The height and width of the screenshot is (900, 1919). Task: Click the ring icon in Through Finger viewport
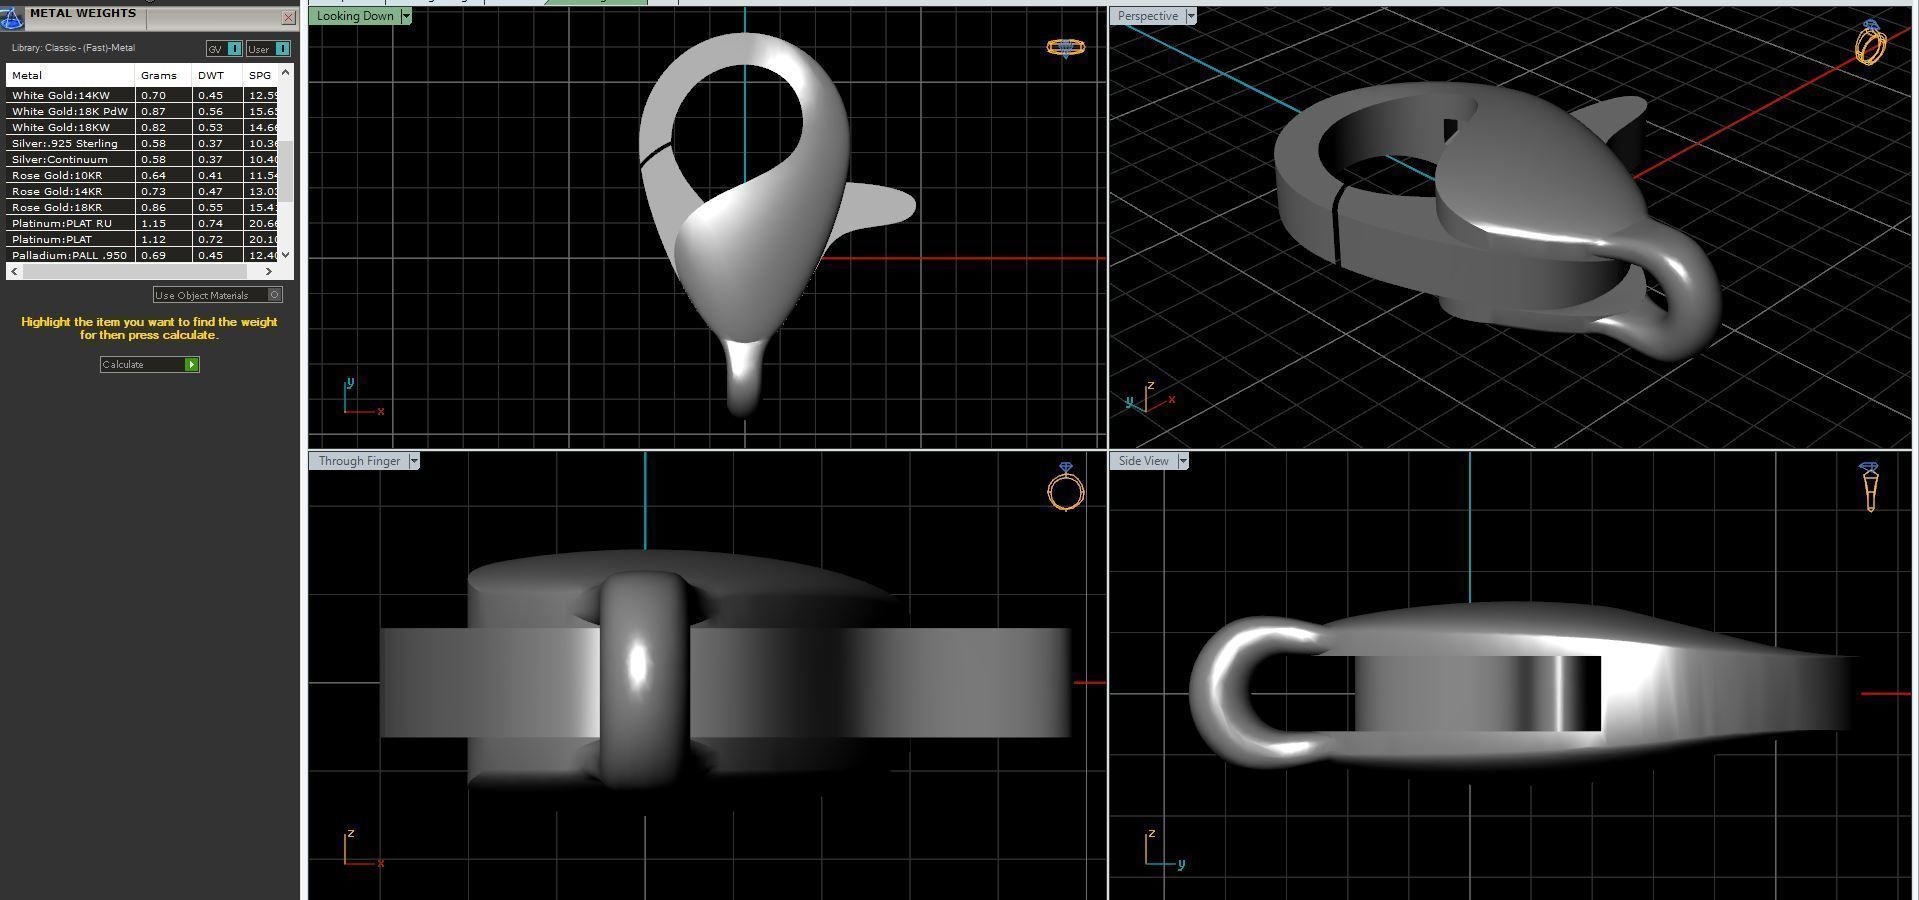pyautogui.click(x=1066, y=488)
